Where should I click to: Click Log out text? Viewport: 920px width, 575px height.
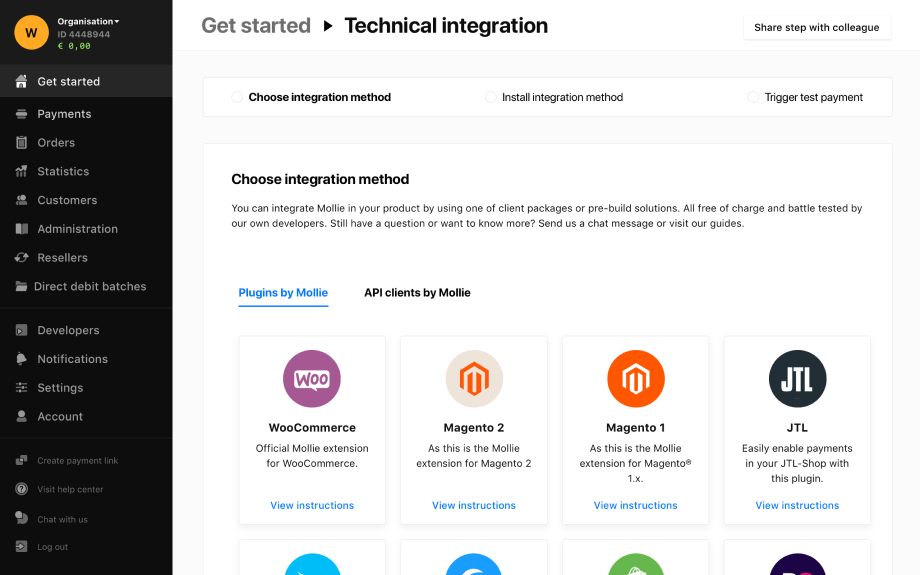tap(52, 547)
